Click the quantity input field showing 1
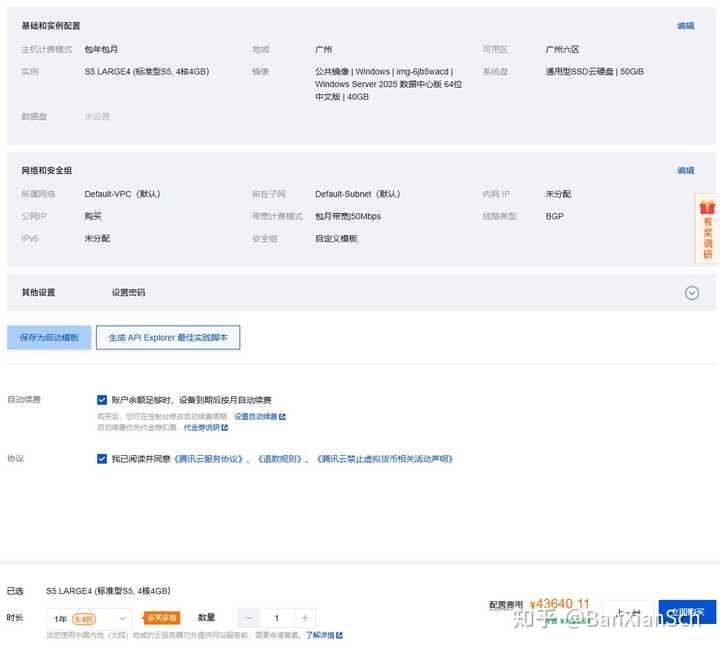The height and width of the screenshot is (648, 720). point(277,618)
